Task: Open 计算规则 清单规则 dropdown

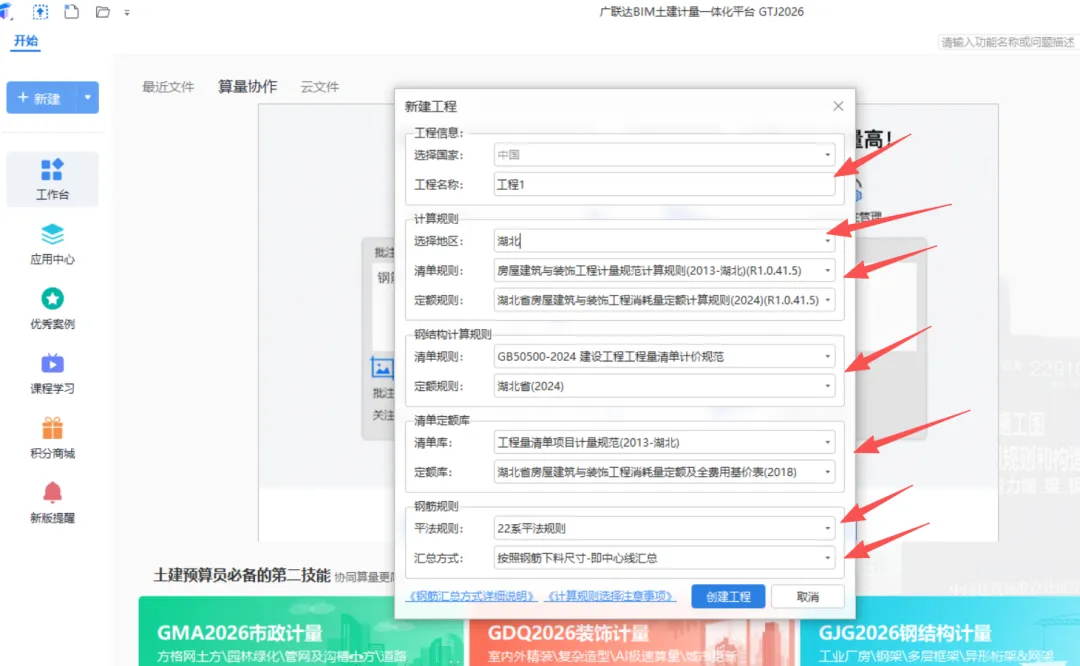Action: tap(665, 271)
